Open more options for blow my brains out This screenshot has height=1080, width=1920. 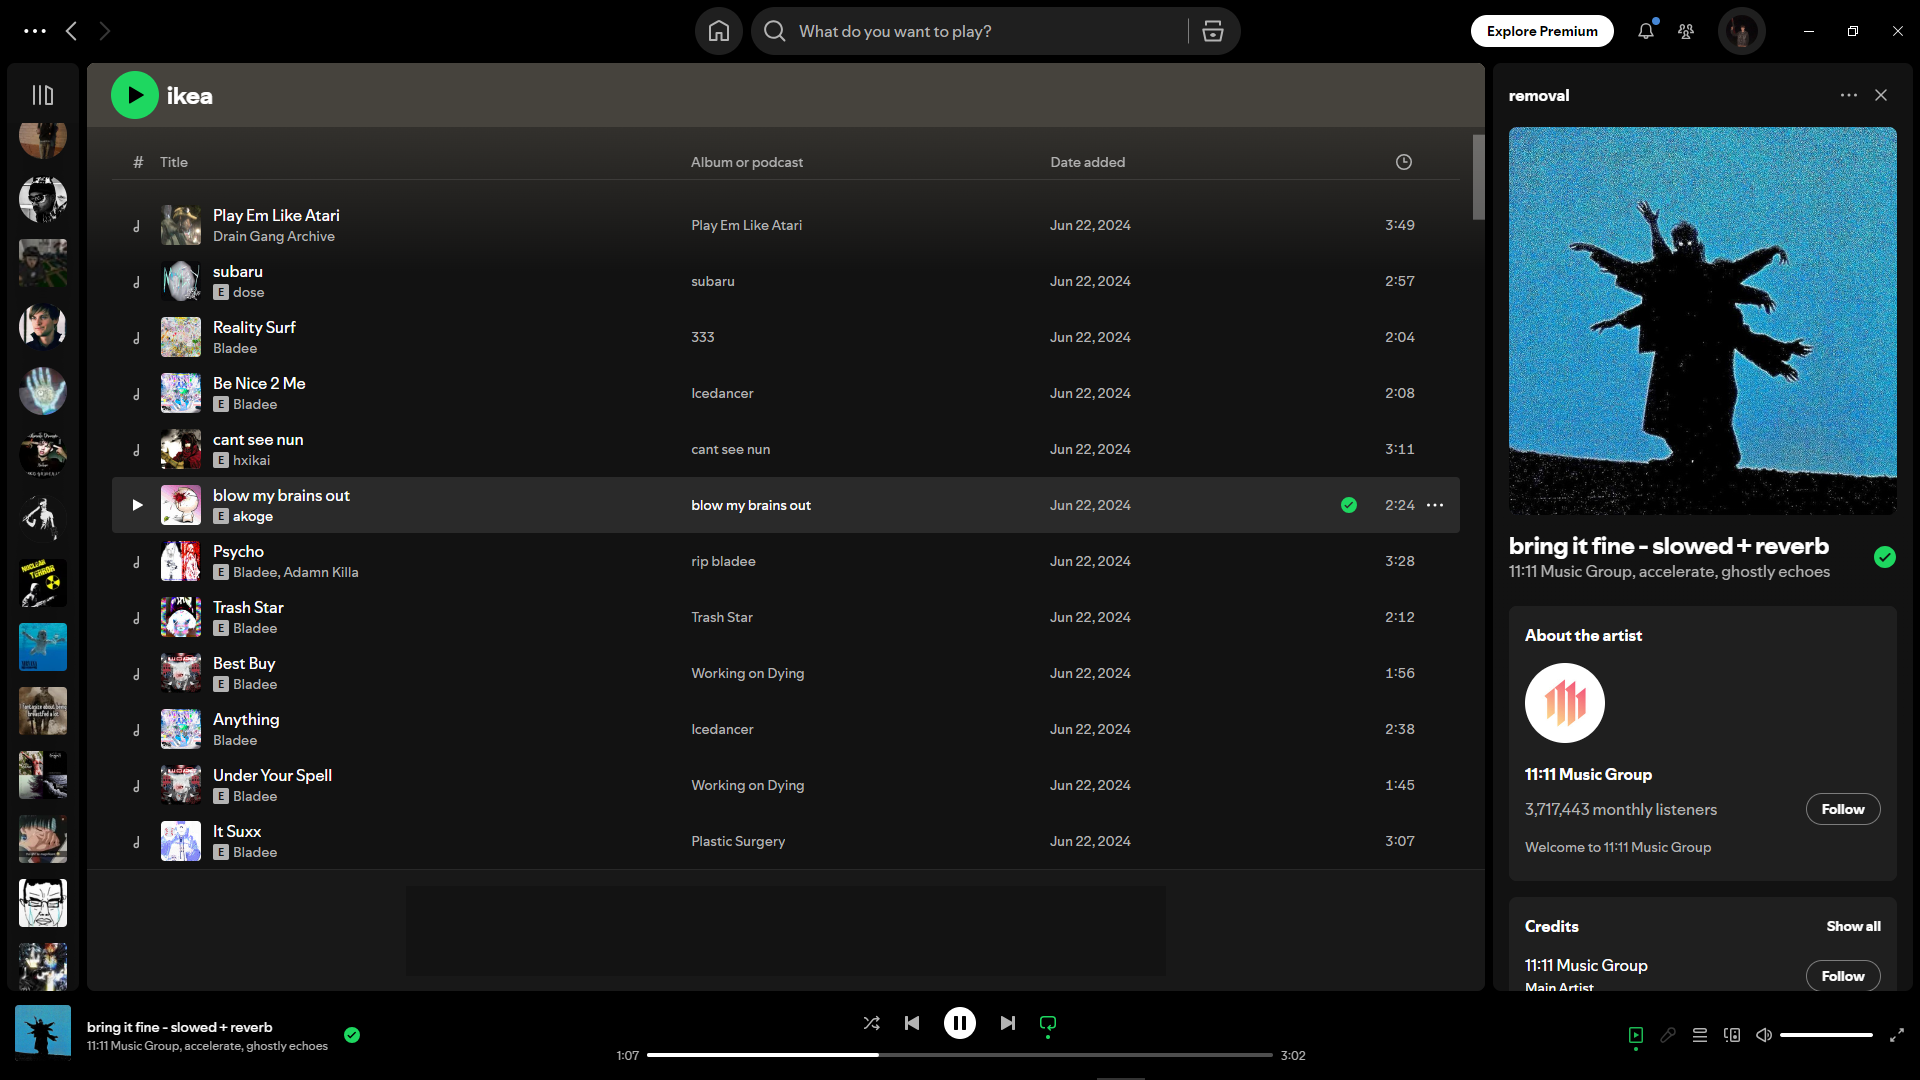coord(1434,505)
